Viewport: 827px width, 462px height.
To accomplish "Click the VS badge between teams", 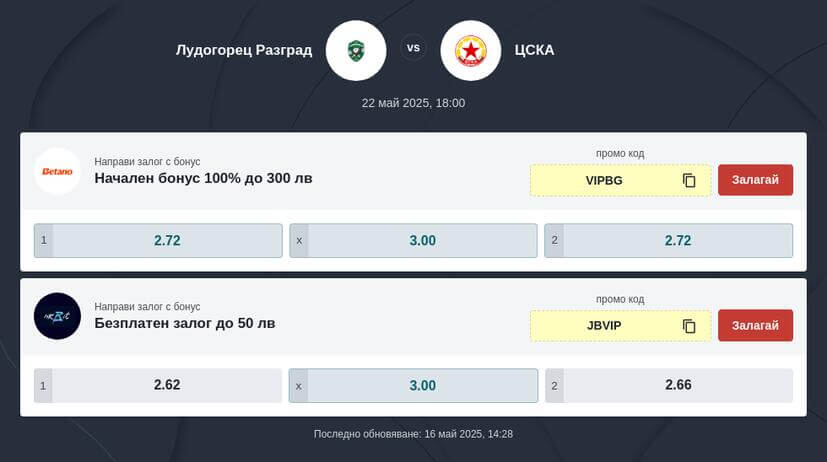I will pyautogui.click(x=414, y=48).
